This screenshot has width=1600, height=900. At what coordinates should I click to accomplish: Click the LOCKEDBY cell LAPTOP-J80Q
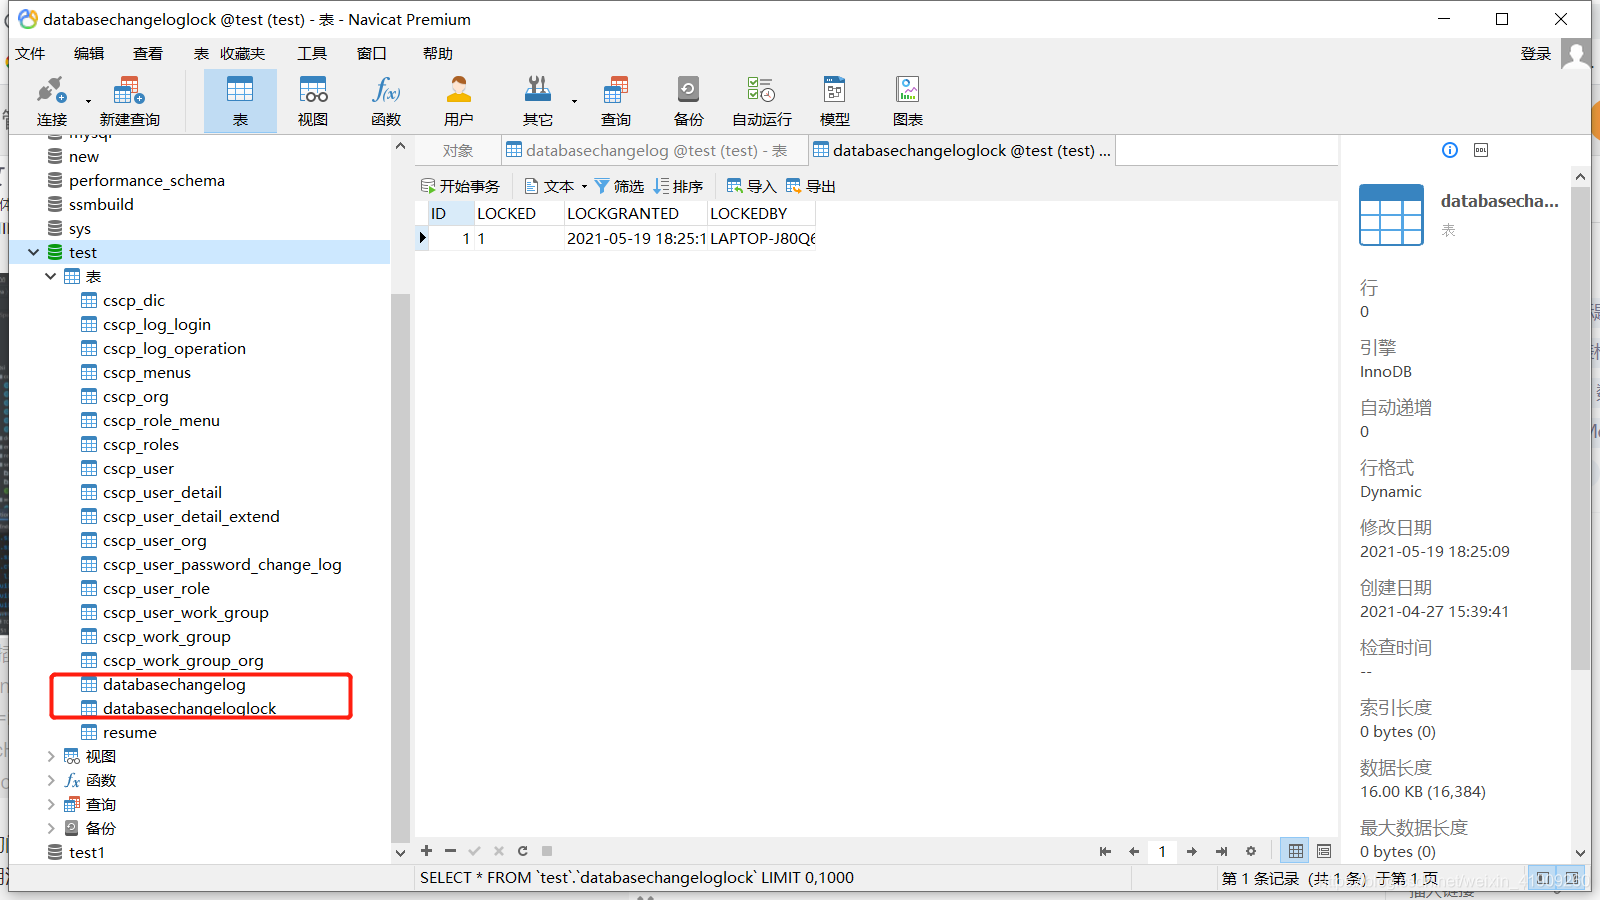762,238
